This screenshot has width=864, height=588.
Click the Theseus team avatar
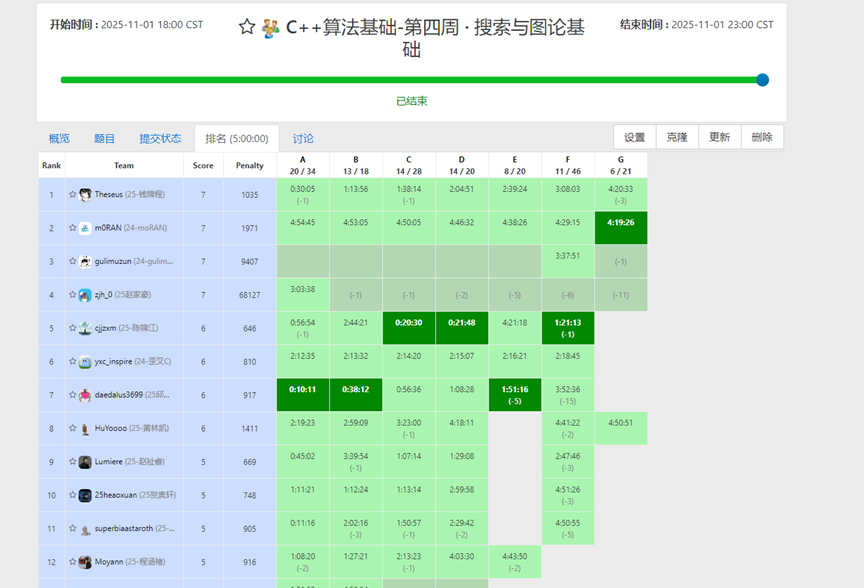(x=86, y=195)
